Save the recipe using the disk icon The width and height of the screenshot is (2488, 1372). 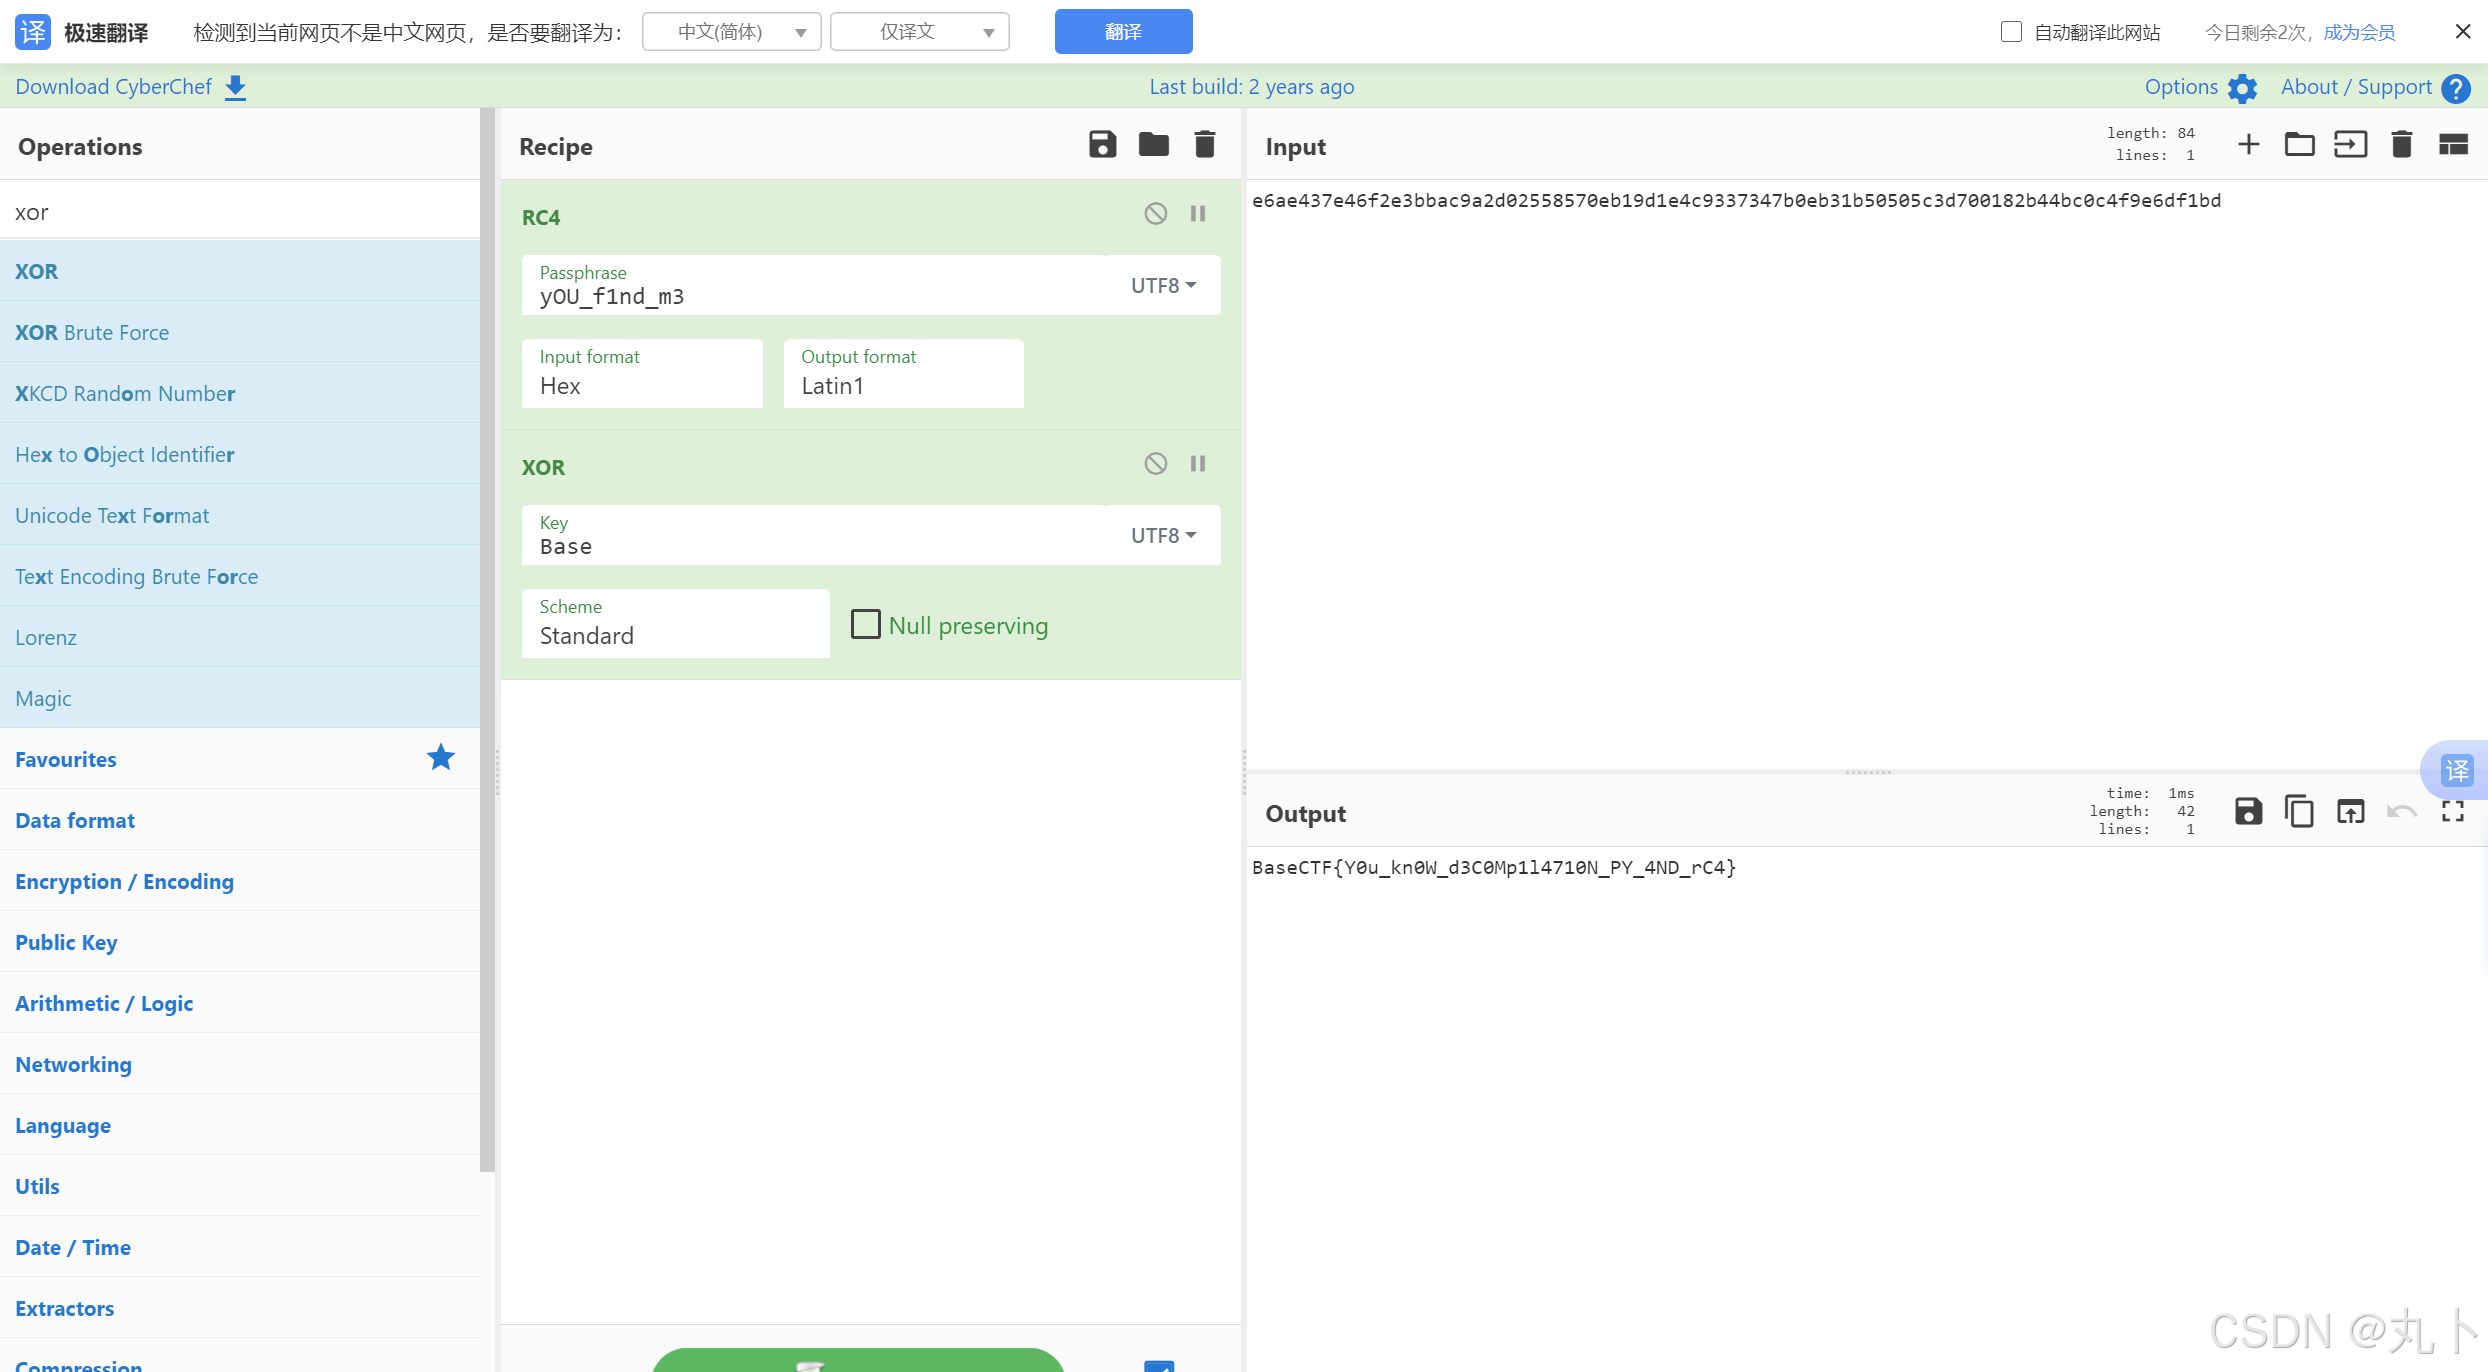pos(1102,145)
